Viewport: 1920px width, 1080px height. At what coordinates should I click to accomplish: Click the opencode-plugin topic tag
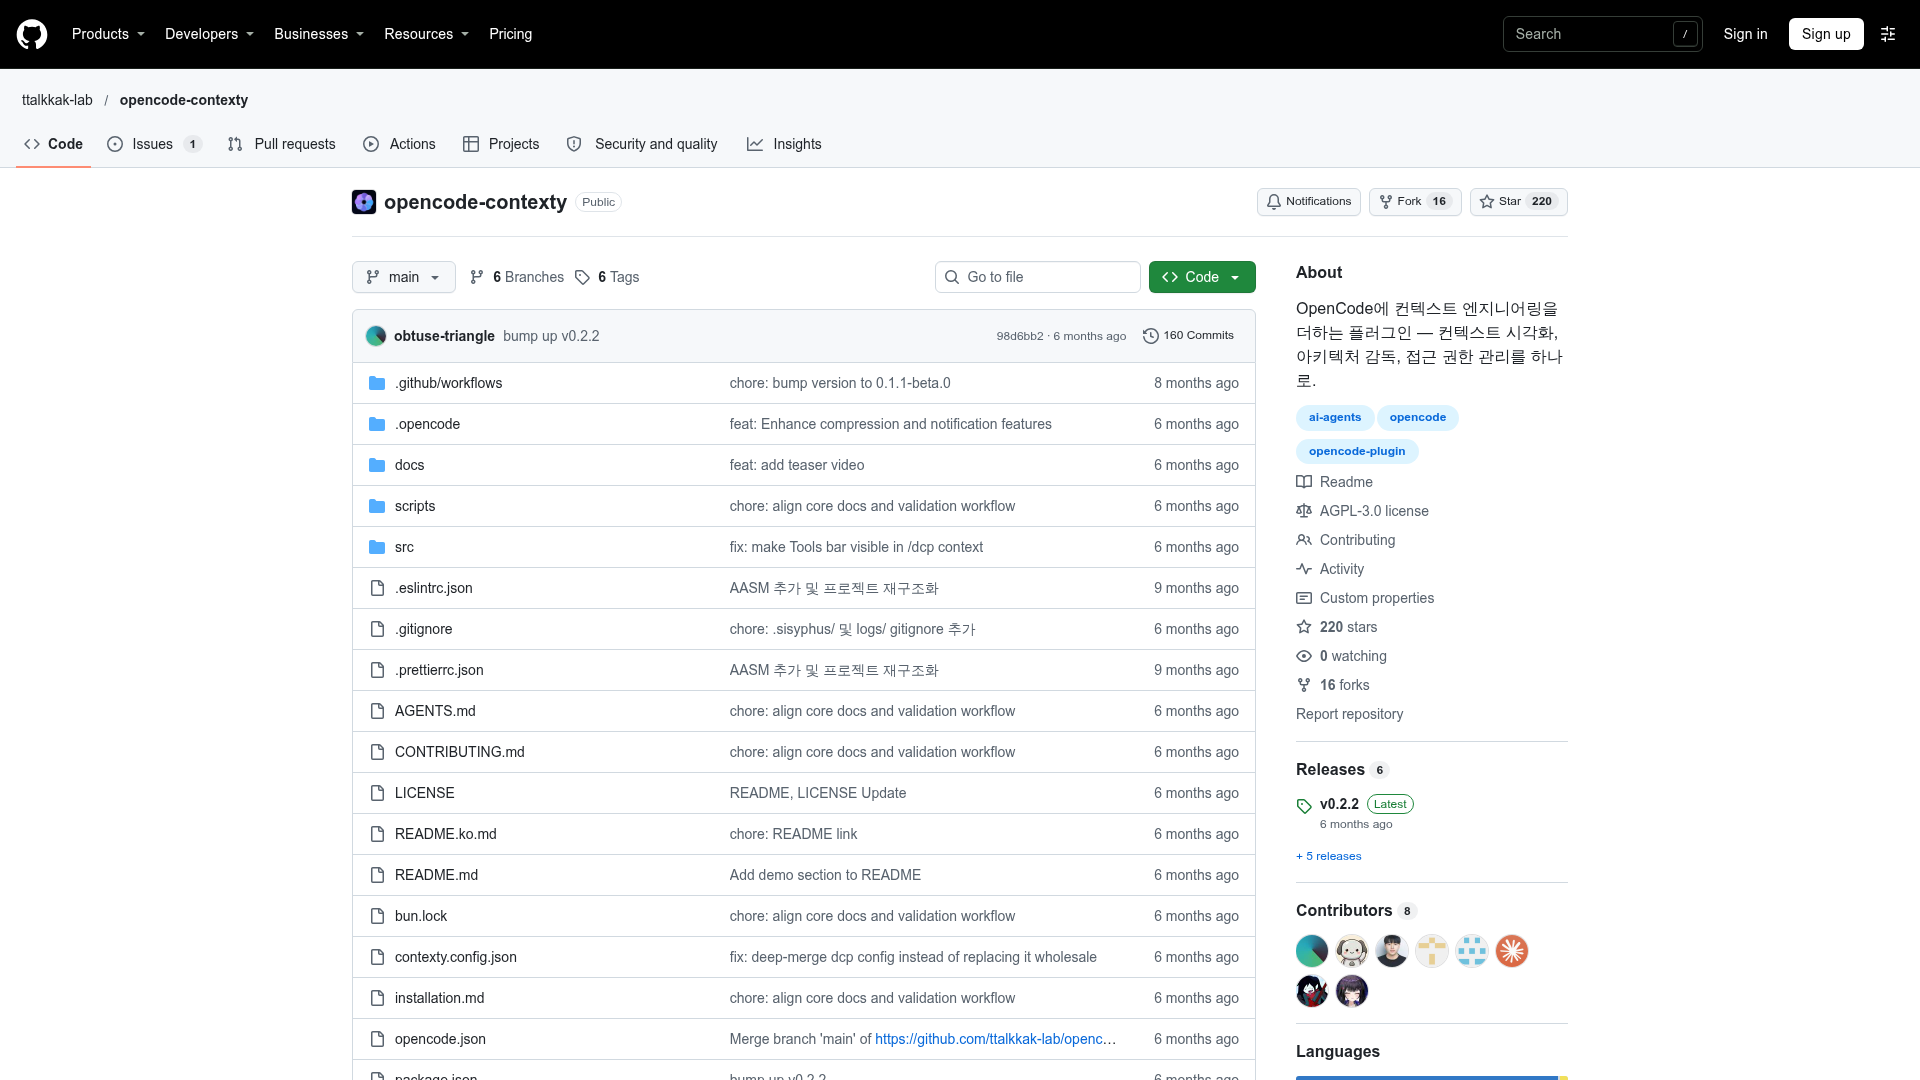[1357, 451]
